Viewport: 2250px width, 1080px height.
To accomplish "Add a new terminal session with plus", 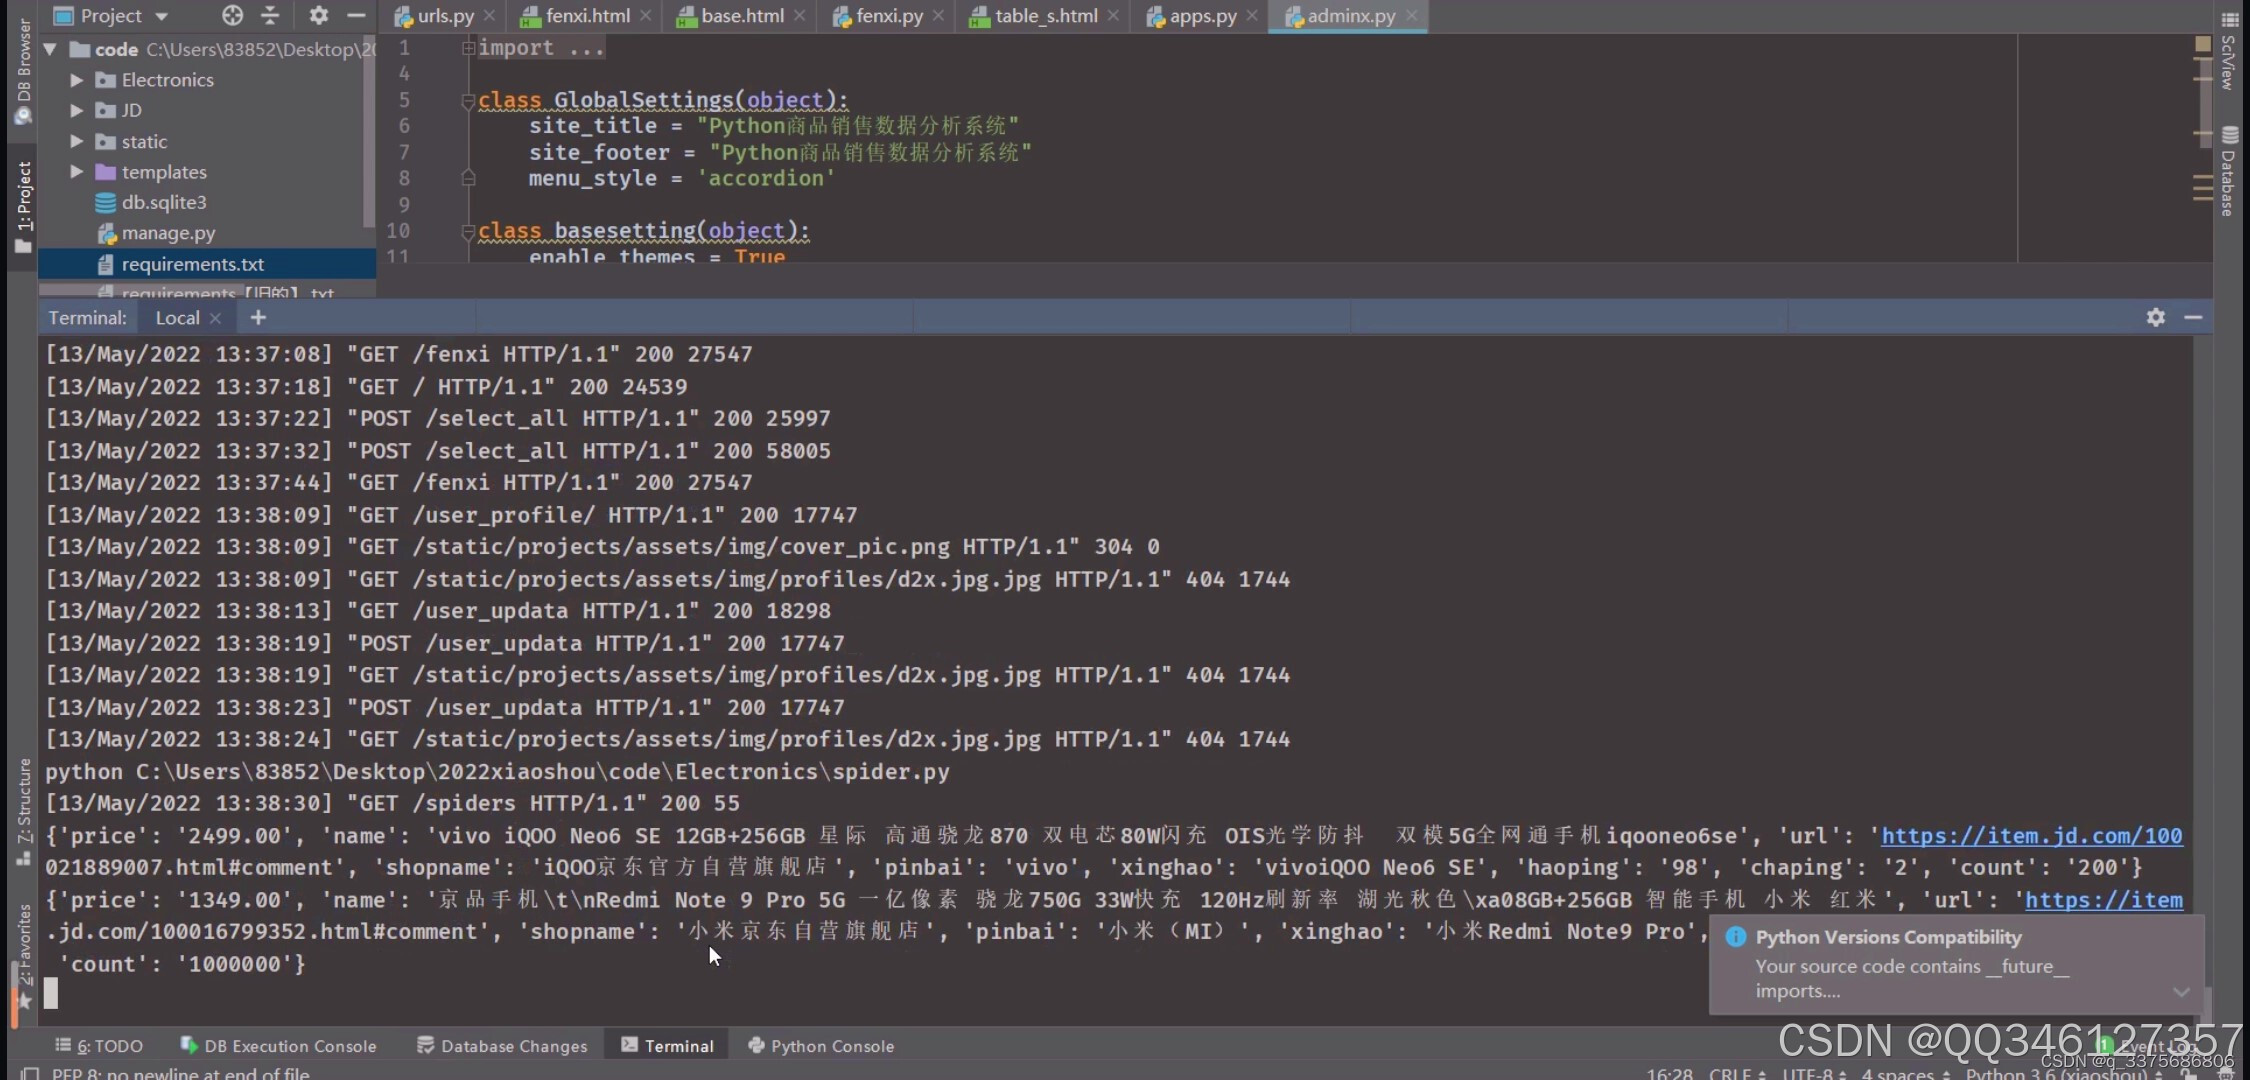I will coord(258,317).
